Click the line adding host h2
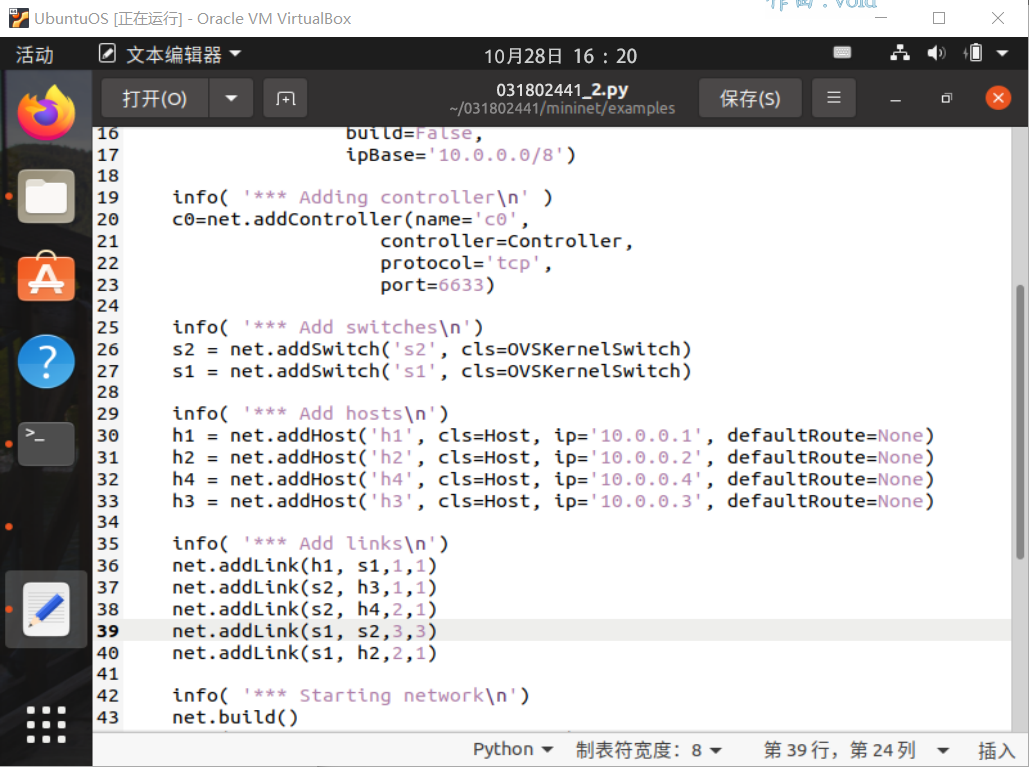The width and height of the screenshot is (1030, 768). 553,457
